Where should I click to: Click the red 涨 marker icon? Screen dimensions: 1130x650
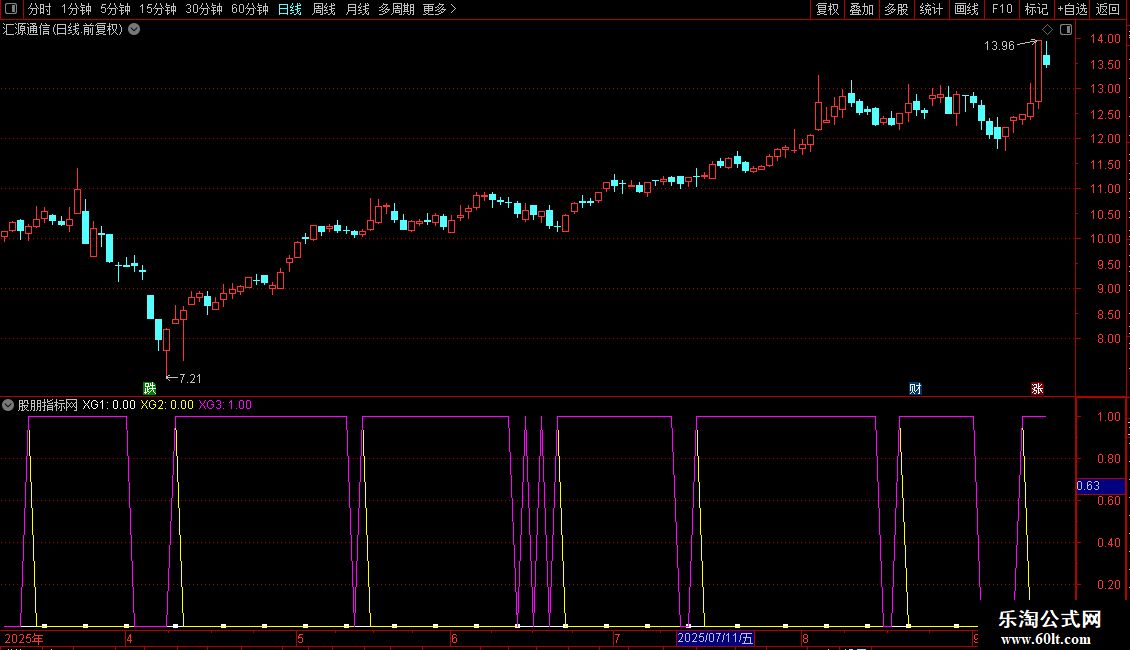pos(1037,388)
